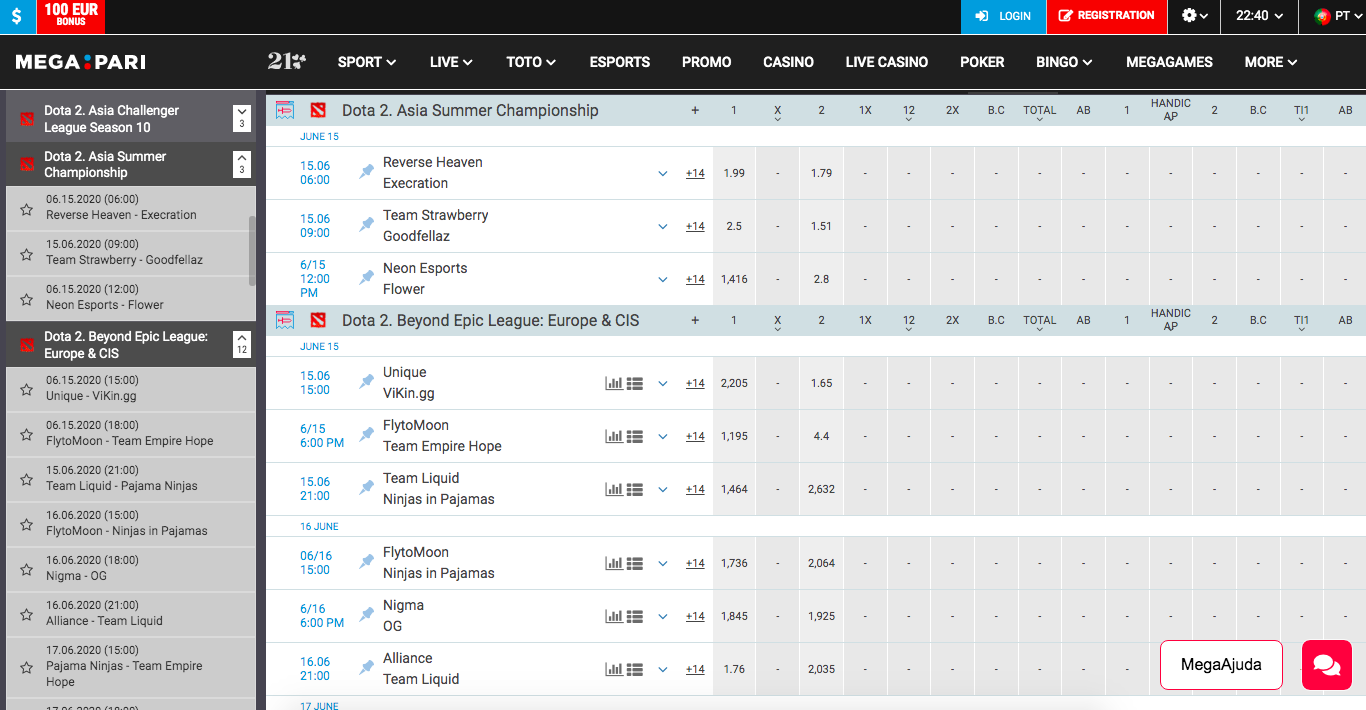The height and width of the screenshot is (710, 1366).
Task: Open the LIVE menu
Action: pyautogui.click(x=451, y=62)
